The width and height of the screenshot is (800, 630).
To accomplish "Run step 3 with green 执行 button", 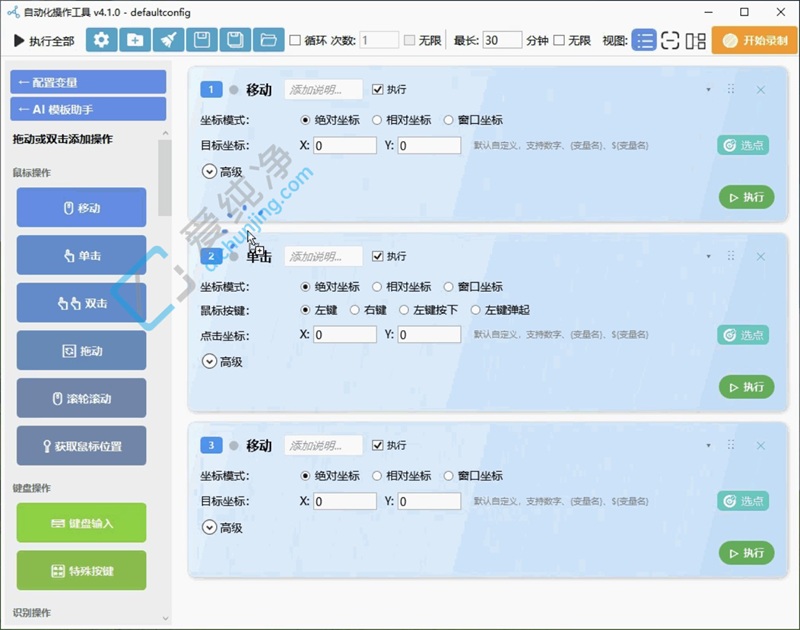I will coord(746,553).
